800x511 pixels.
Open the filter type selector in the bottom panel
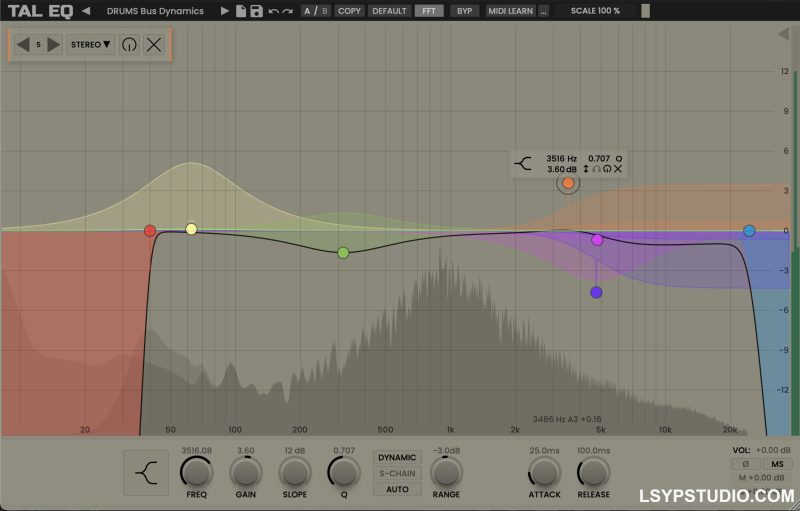tap(146, 473)
